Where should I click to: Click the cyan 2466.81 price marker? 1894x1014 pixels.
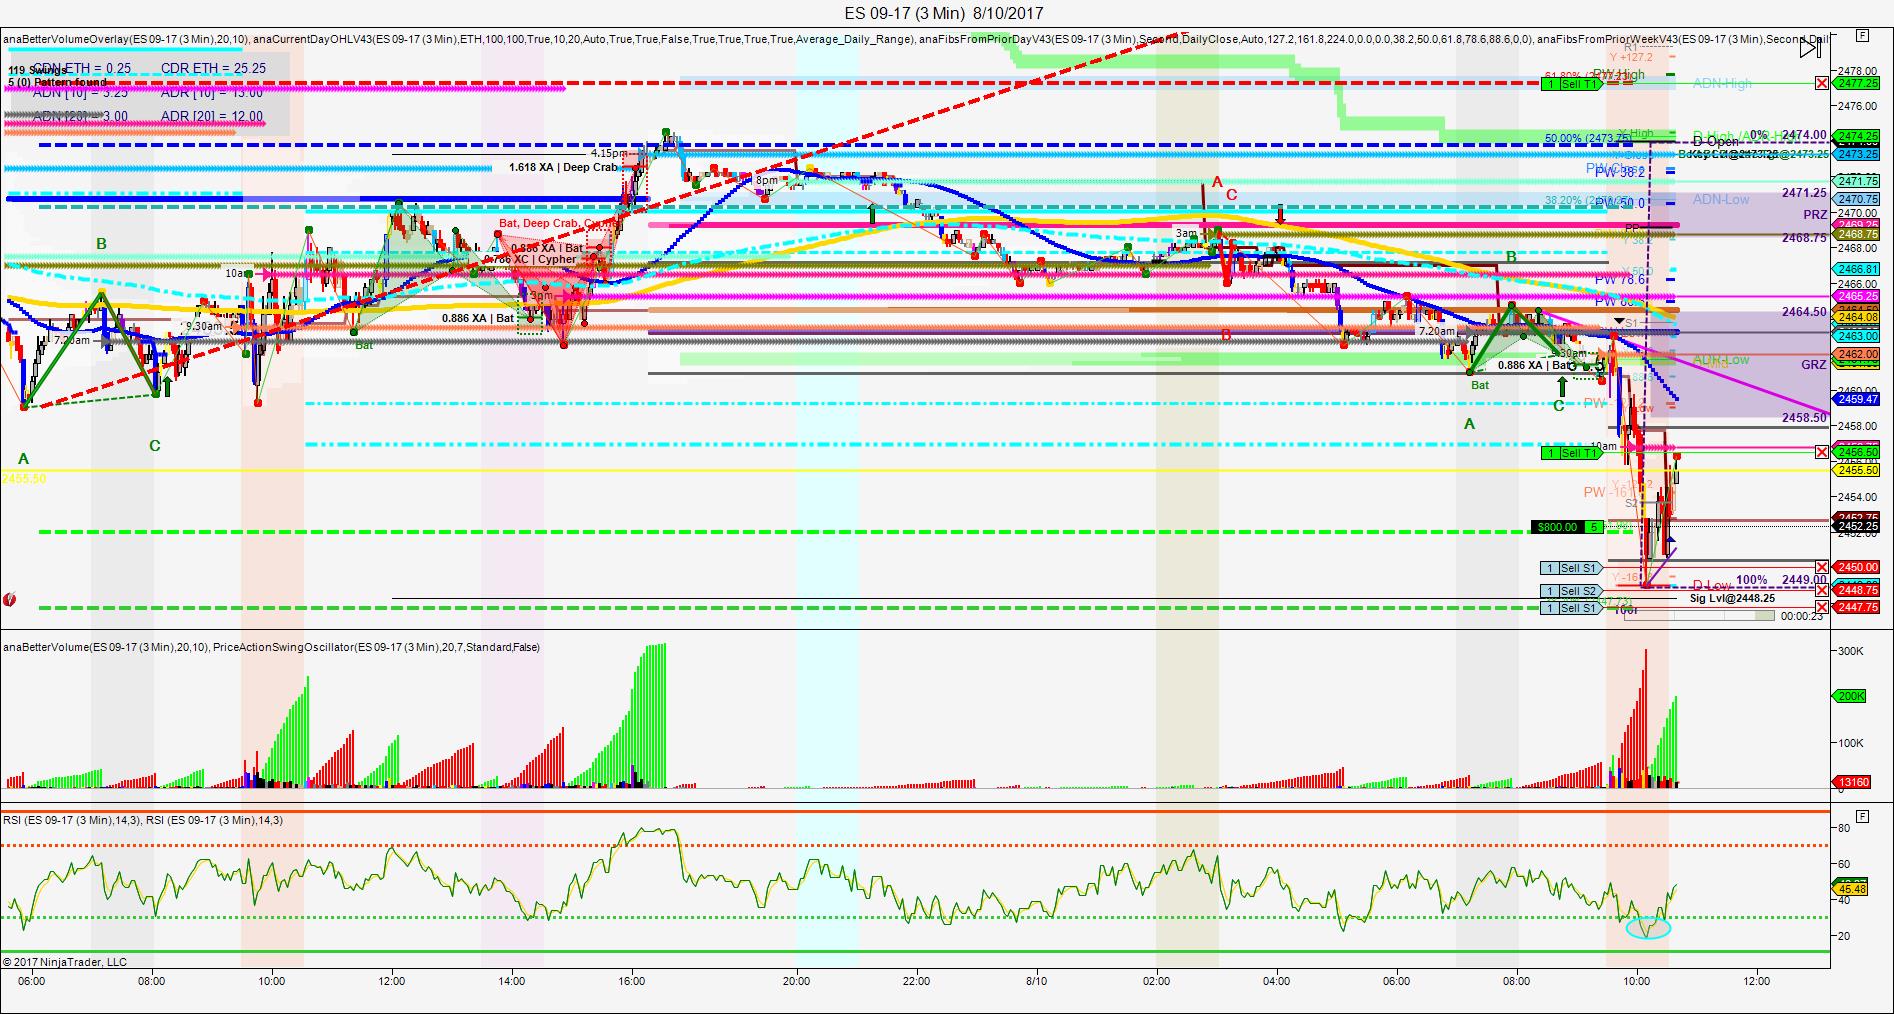click(1858, 269)
